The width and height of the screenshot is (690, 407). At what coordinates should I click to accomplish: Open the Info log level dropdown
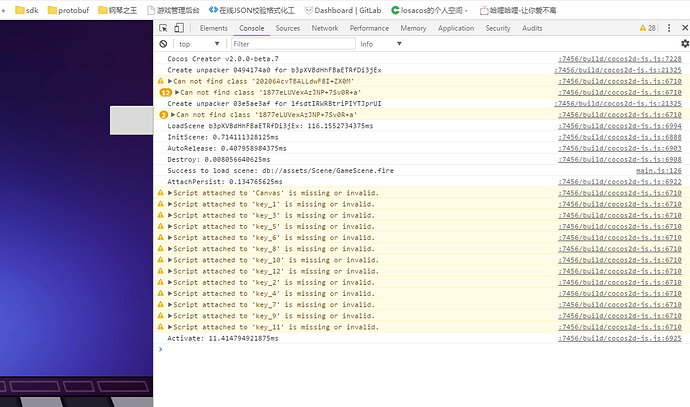[381, 44]
